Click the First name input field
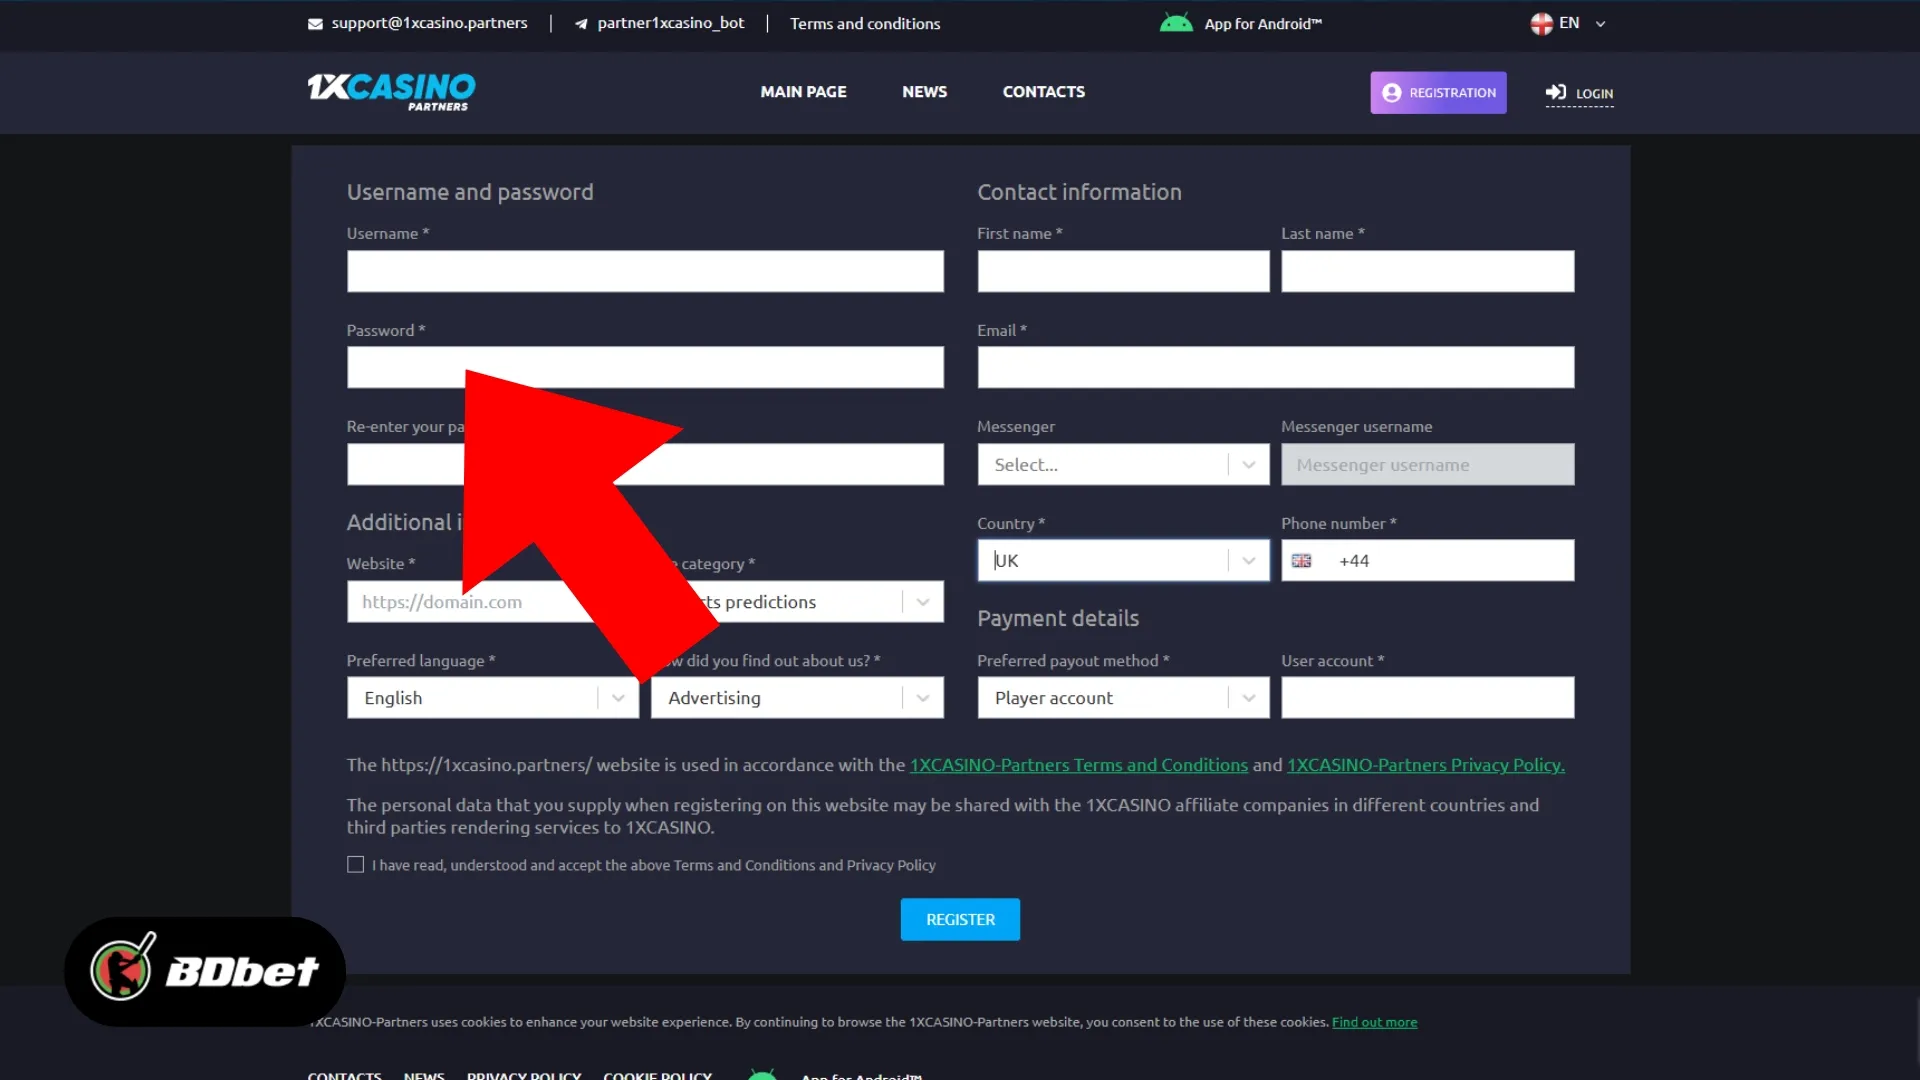 pos(1123,271)
